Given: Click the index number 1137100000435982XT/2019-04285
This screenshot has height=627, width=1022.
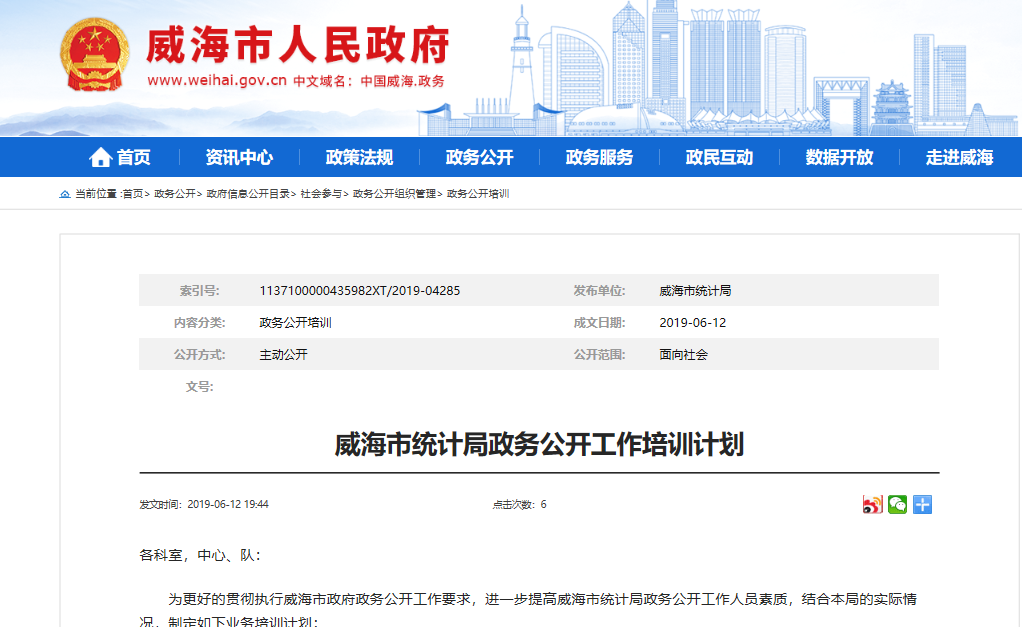Looking at the screenshot, I should [359, 291].
